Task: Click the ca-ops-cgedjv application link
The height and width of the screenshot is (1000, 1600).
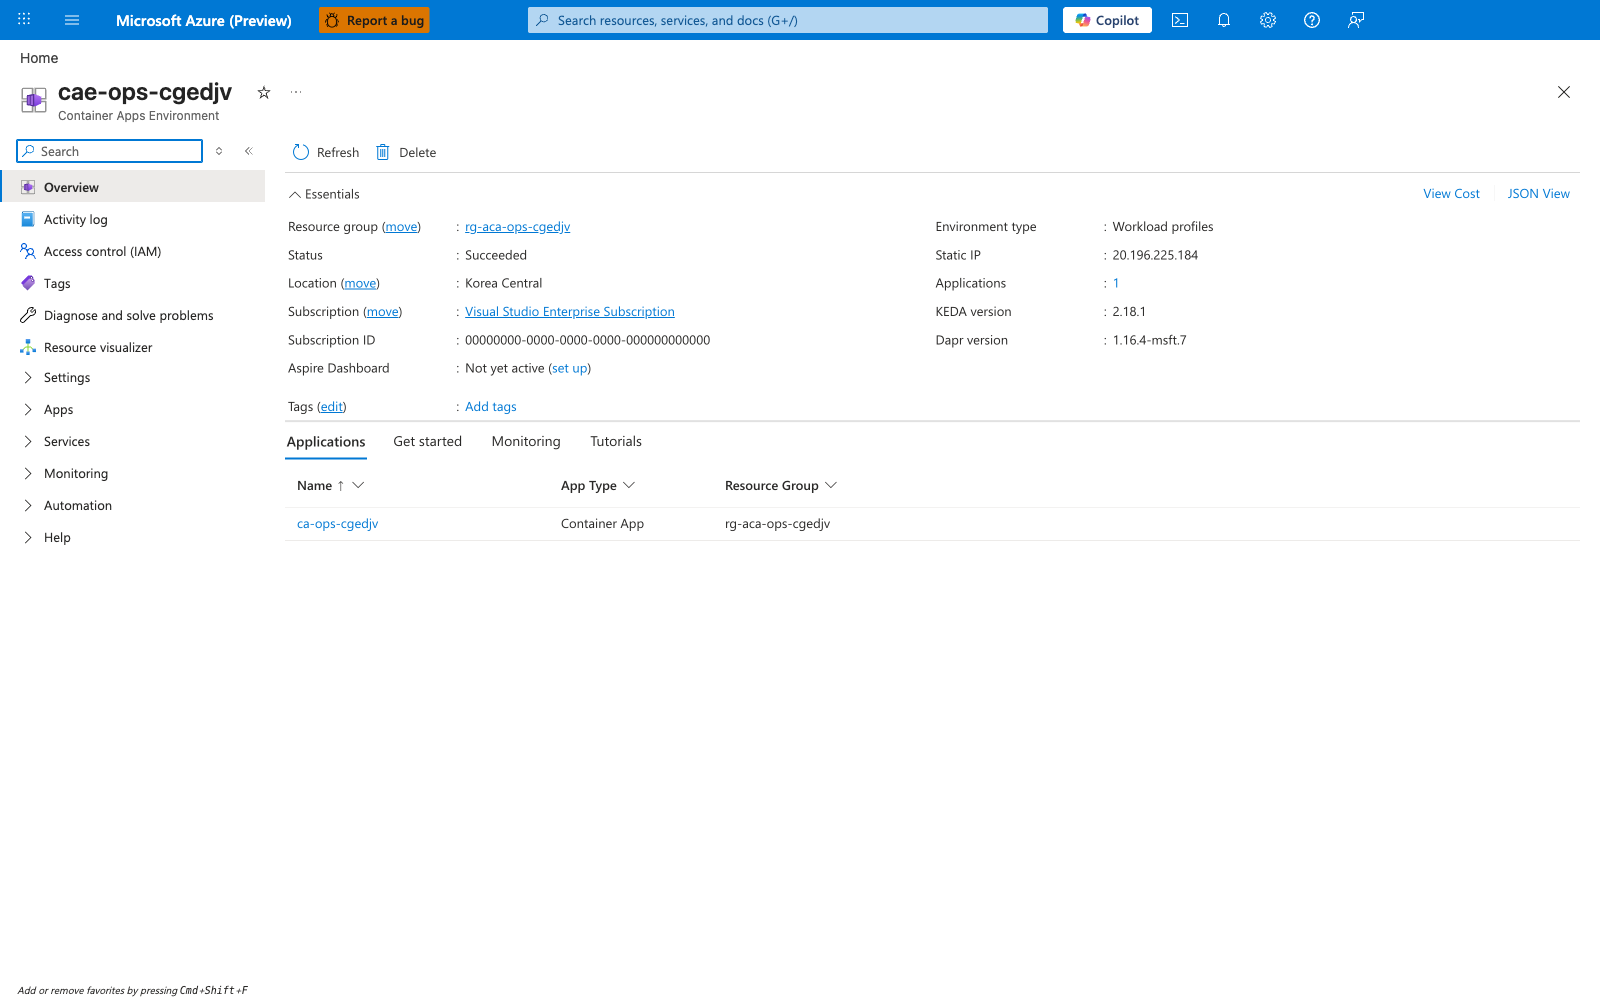Action: (x=337, y=524)
